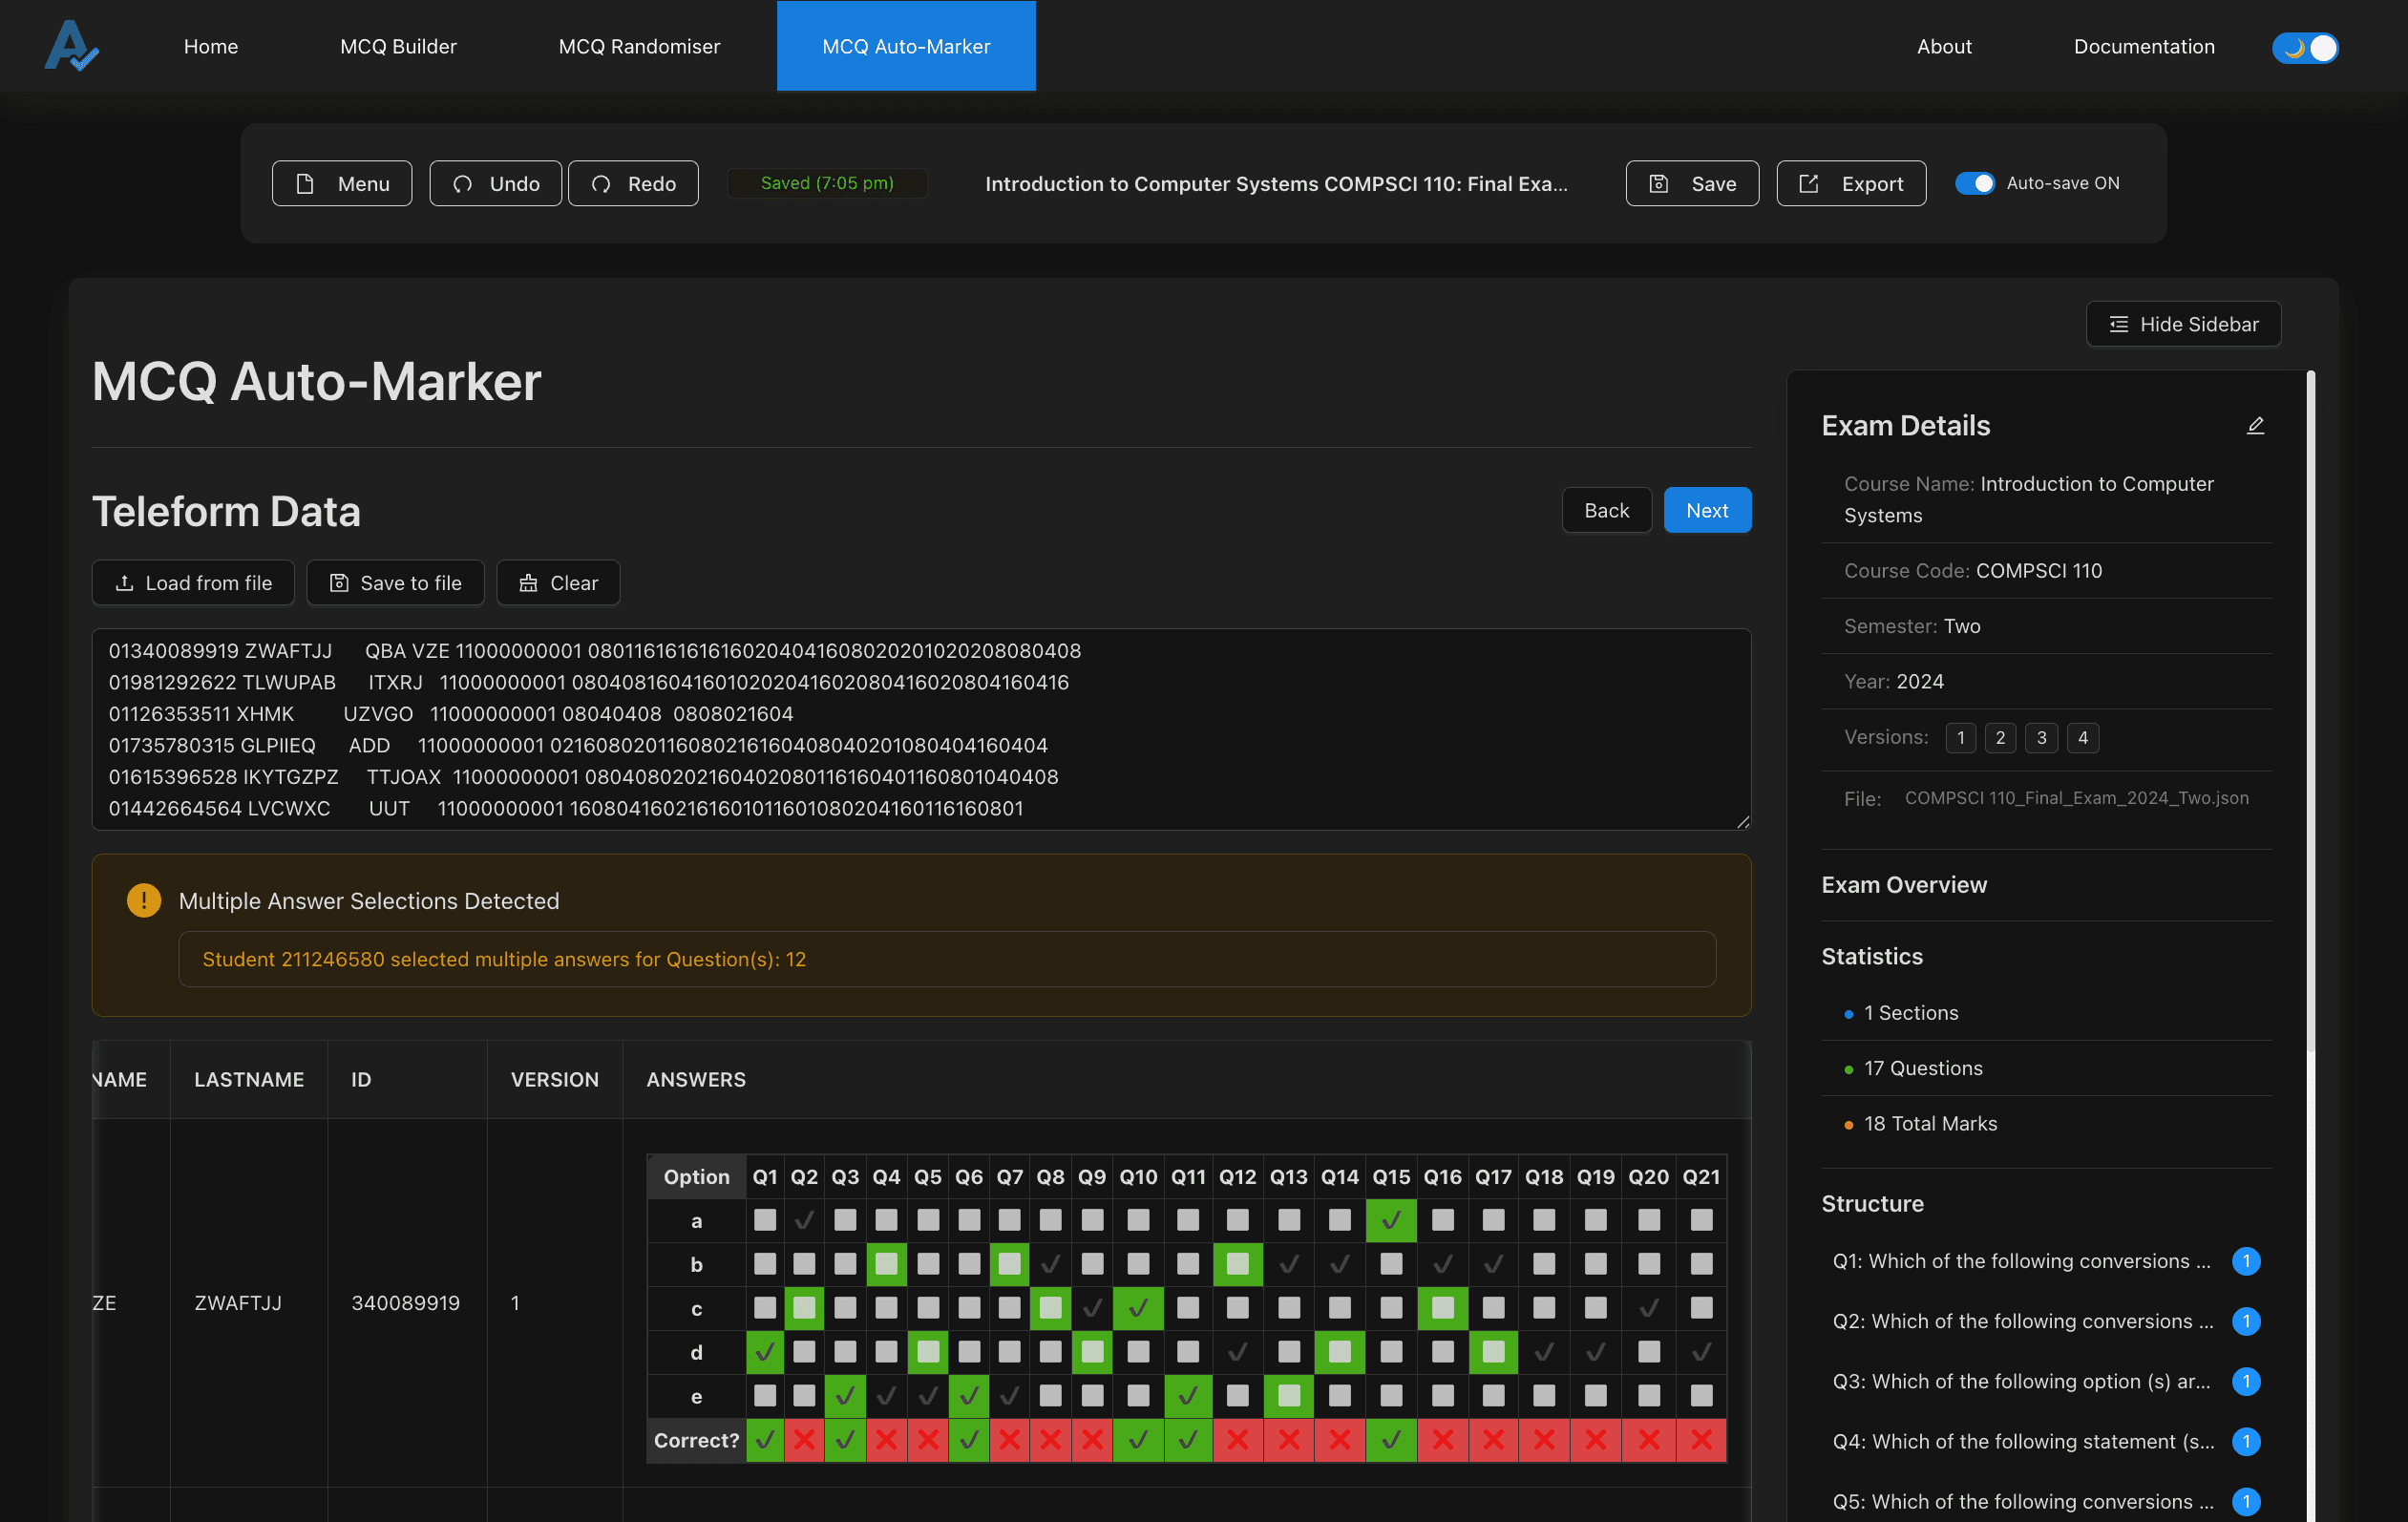Expand the Q3 structure item in the sidebar
This screenshot has width=2408, height=1522.
coord(2021,1381)
